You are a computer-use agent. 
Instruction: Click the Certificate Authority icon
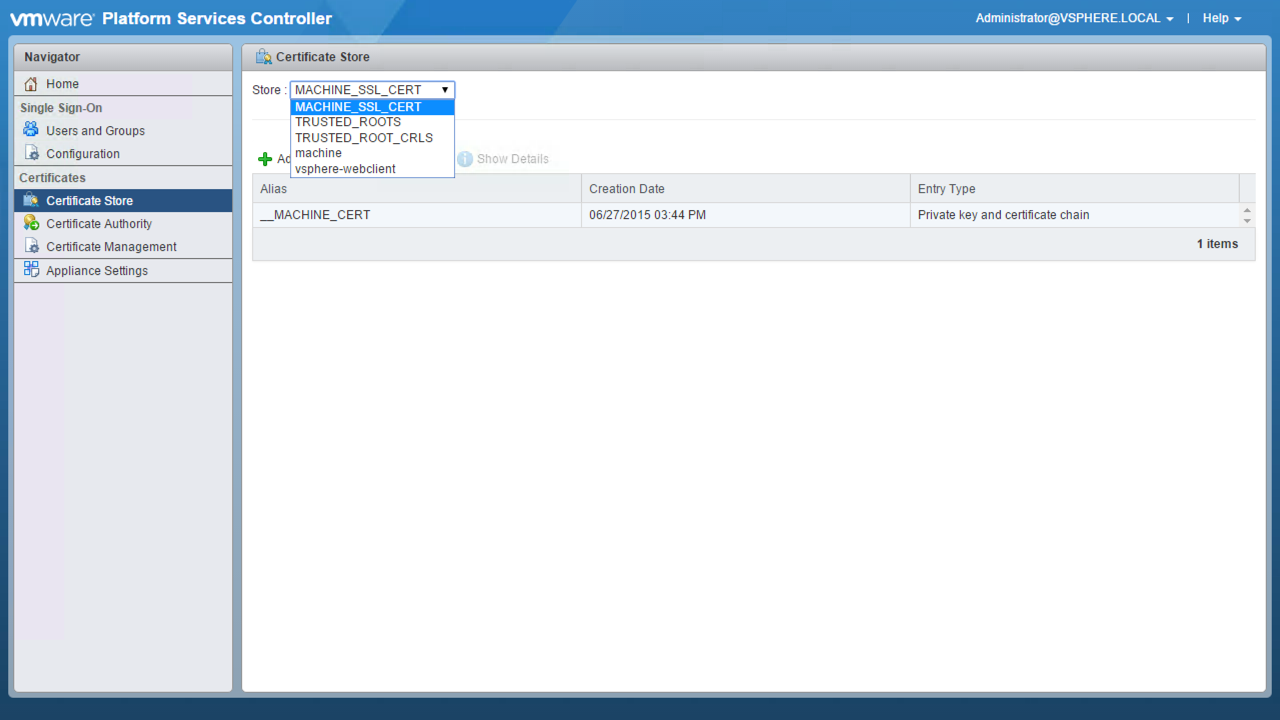pos(31,223)
